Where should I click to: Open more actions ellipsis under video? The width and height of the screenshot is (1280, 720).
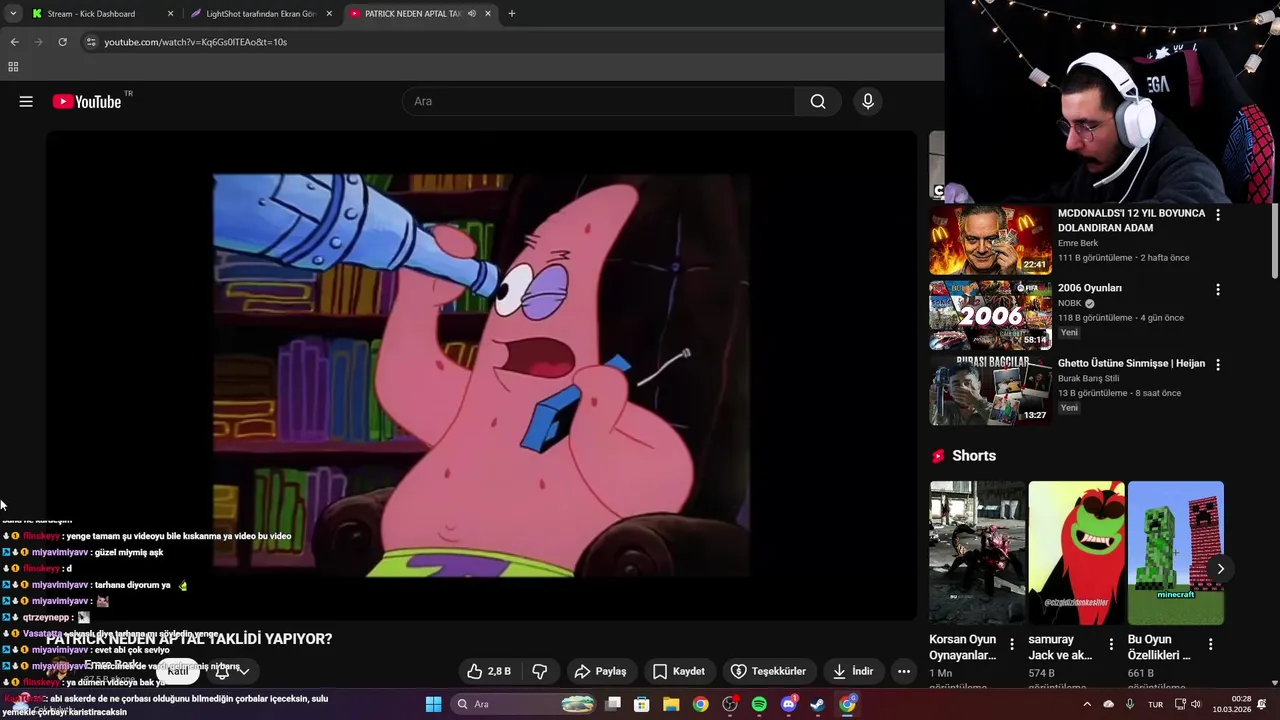(904, 671)
